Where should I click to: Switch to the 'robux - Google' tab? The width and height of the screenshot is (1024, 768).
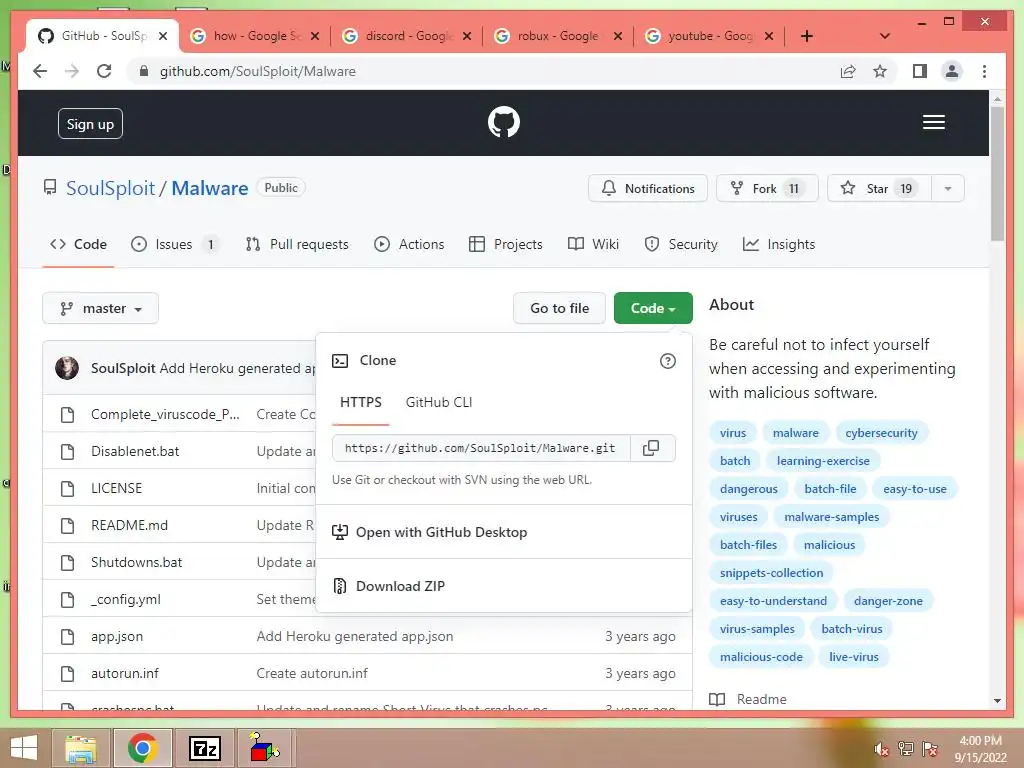pos(558,36)
